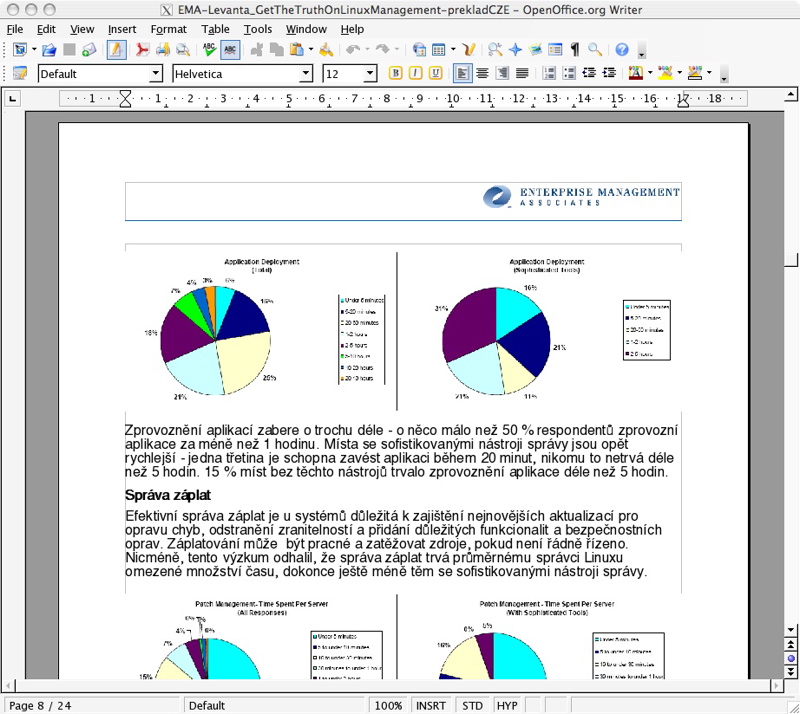Select Align Right
The image size is (800, 714).
(x=502, y=73)
